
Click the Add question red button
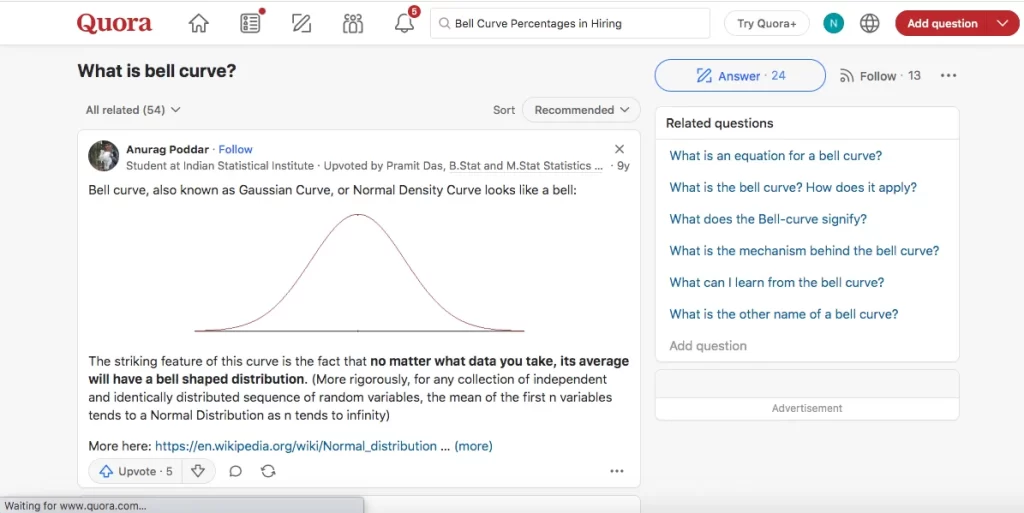coord(942,23)
